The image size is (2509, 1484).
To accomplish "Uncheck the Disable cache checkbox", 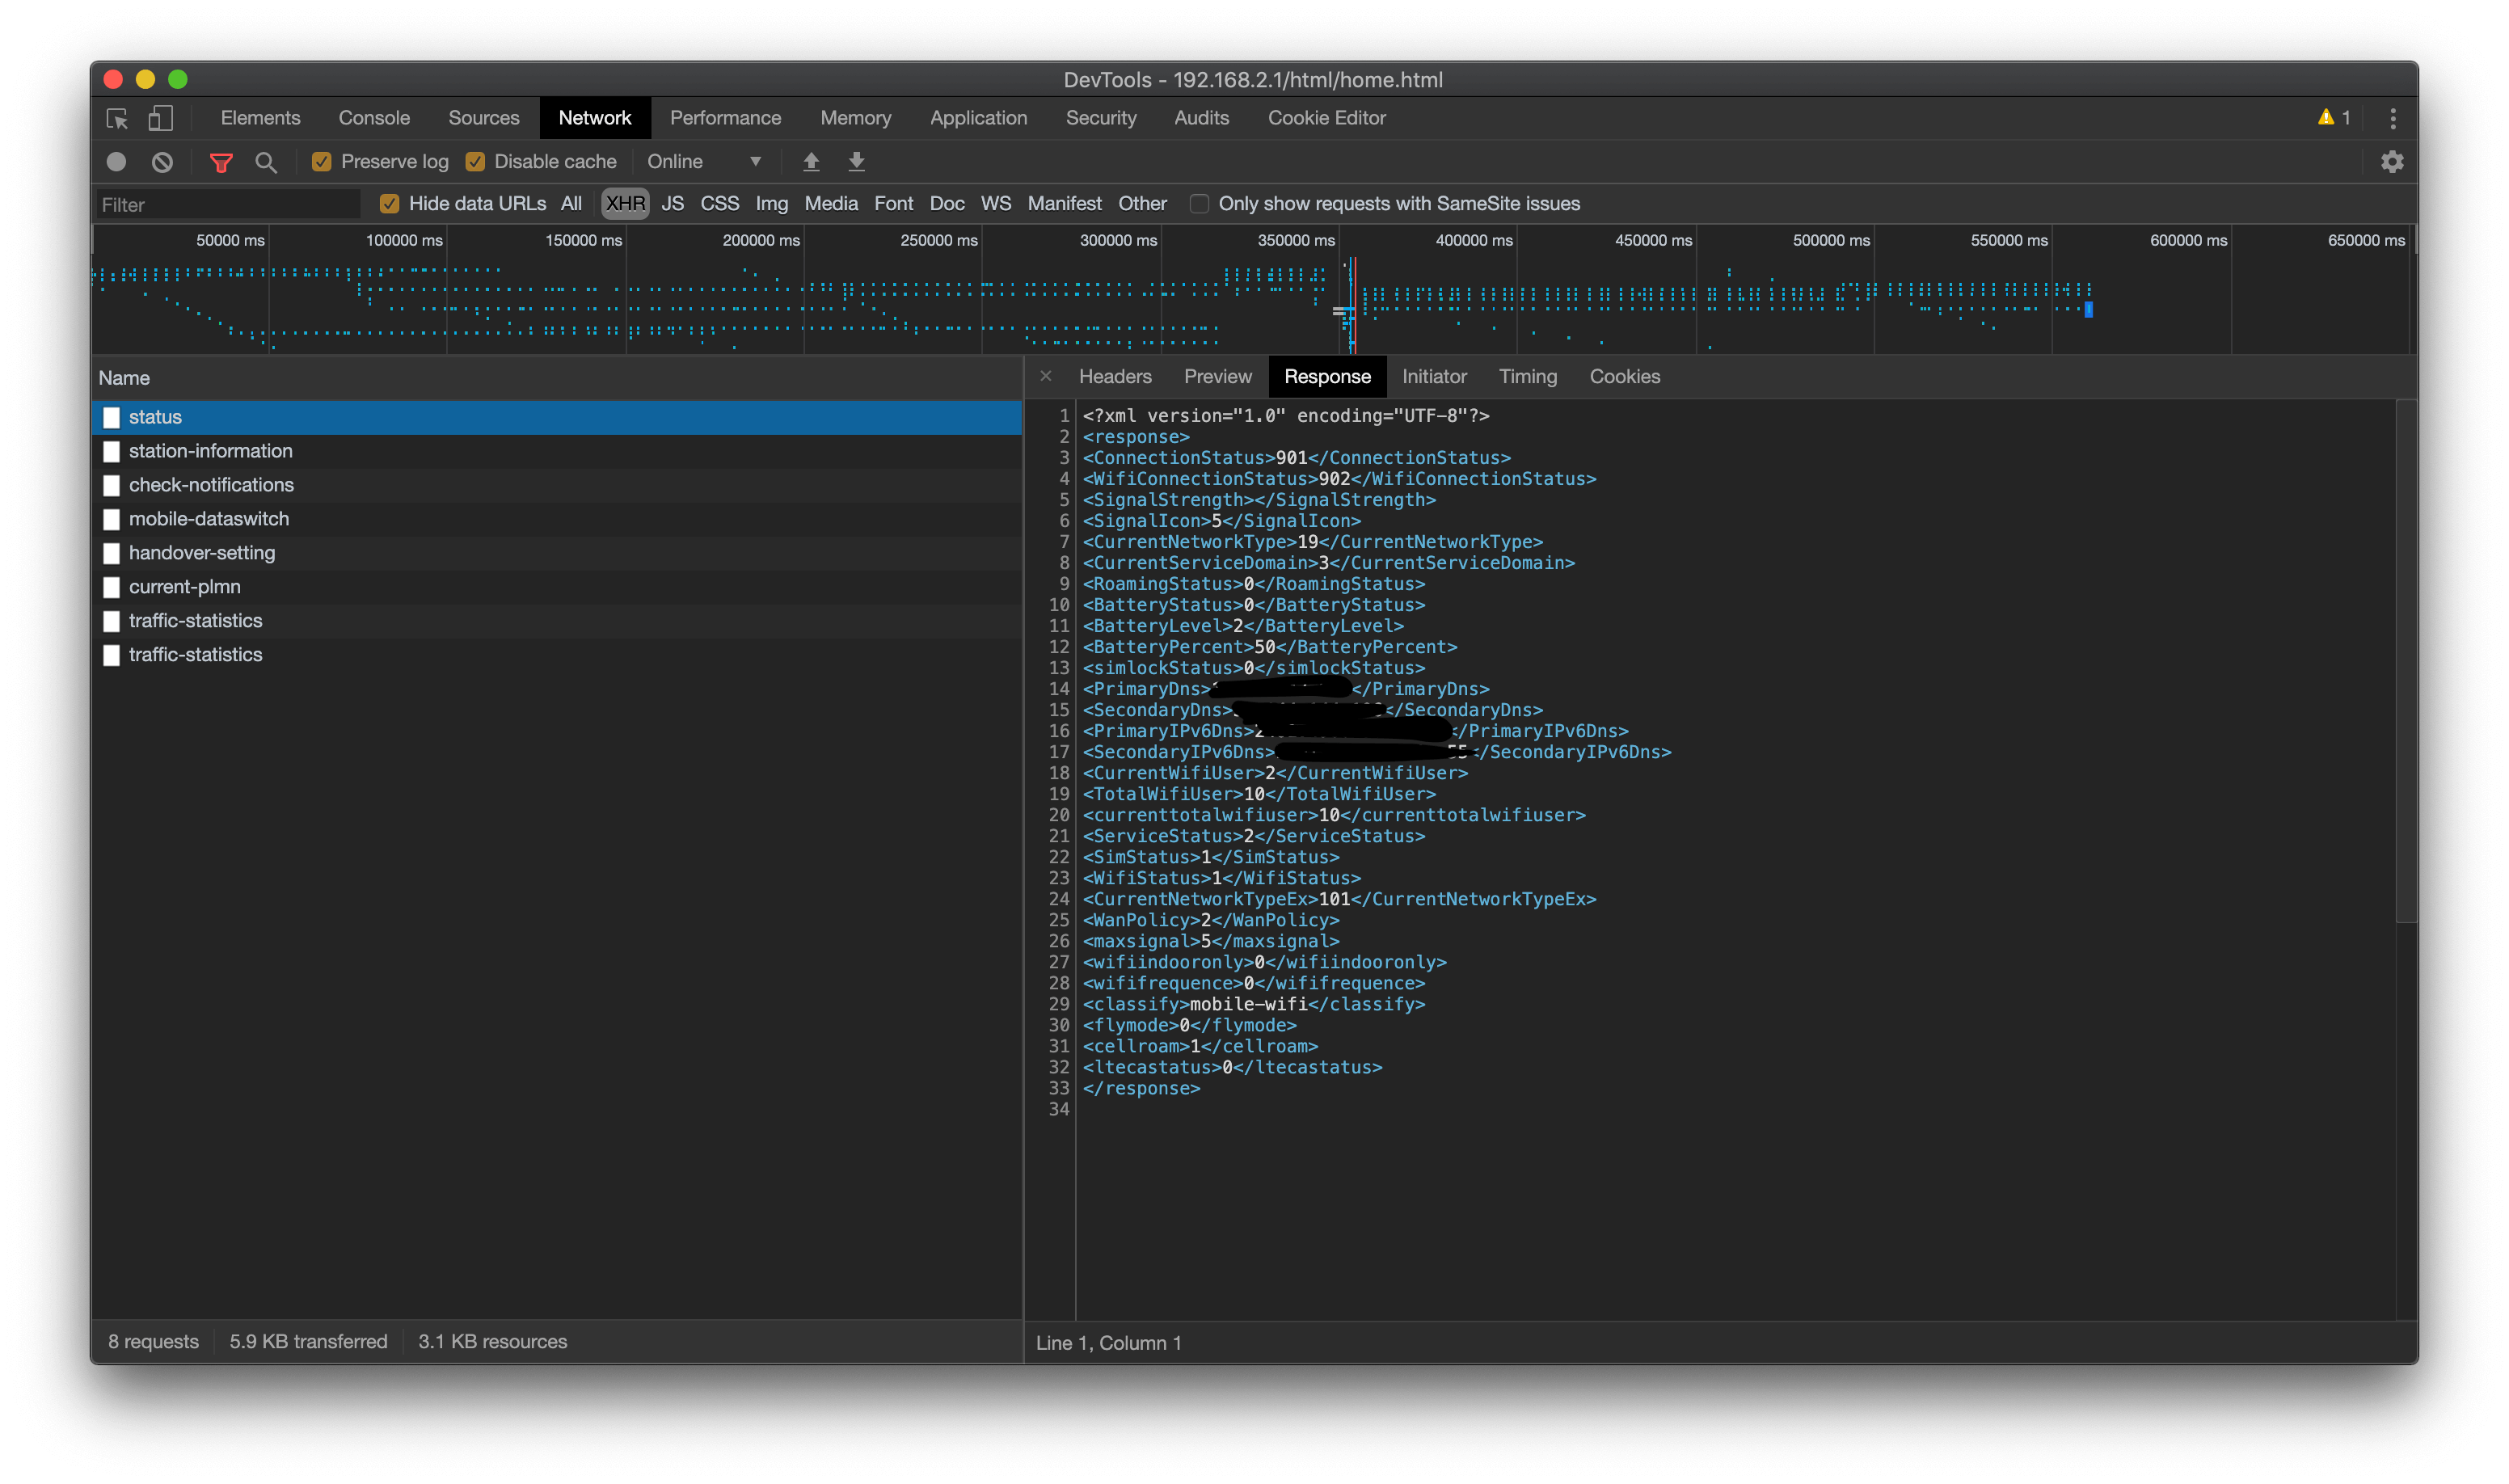I will click(x=476, y=162).
